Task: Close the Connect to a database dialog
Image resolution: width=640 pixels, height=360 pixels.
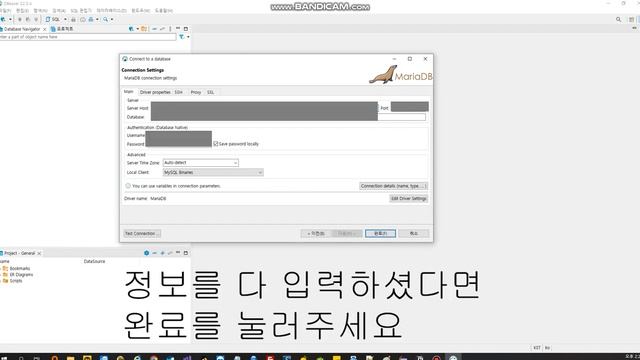Action: pyautogui.click(x=425, y=59)
